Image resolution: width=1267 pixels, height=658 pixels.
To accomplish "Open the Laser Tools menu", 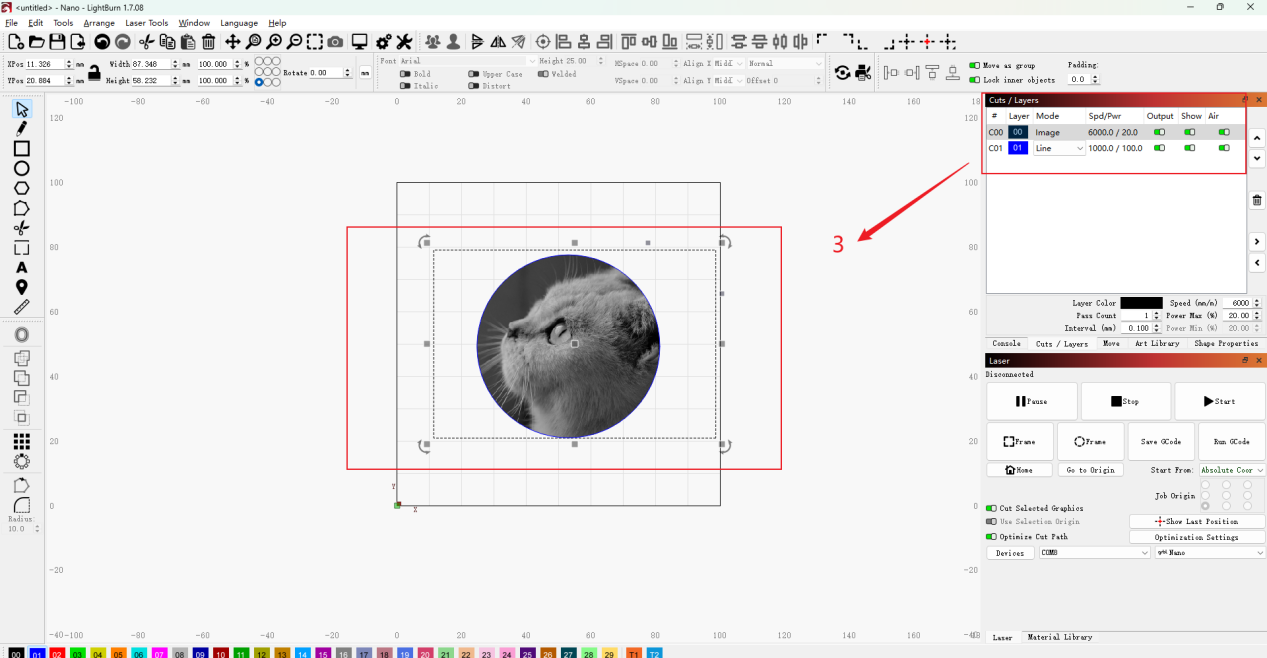I will point(146,23).
